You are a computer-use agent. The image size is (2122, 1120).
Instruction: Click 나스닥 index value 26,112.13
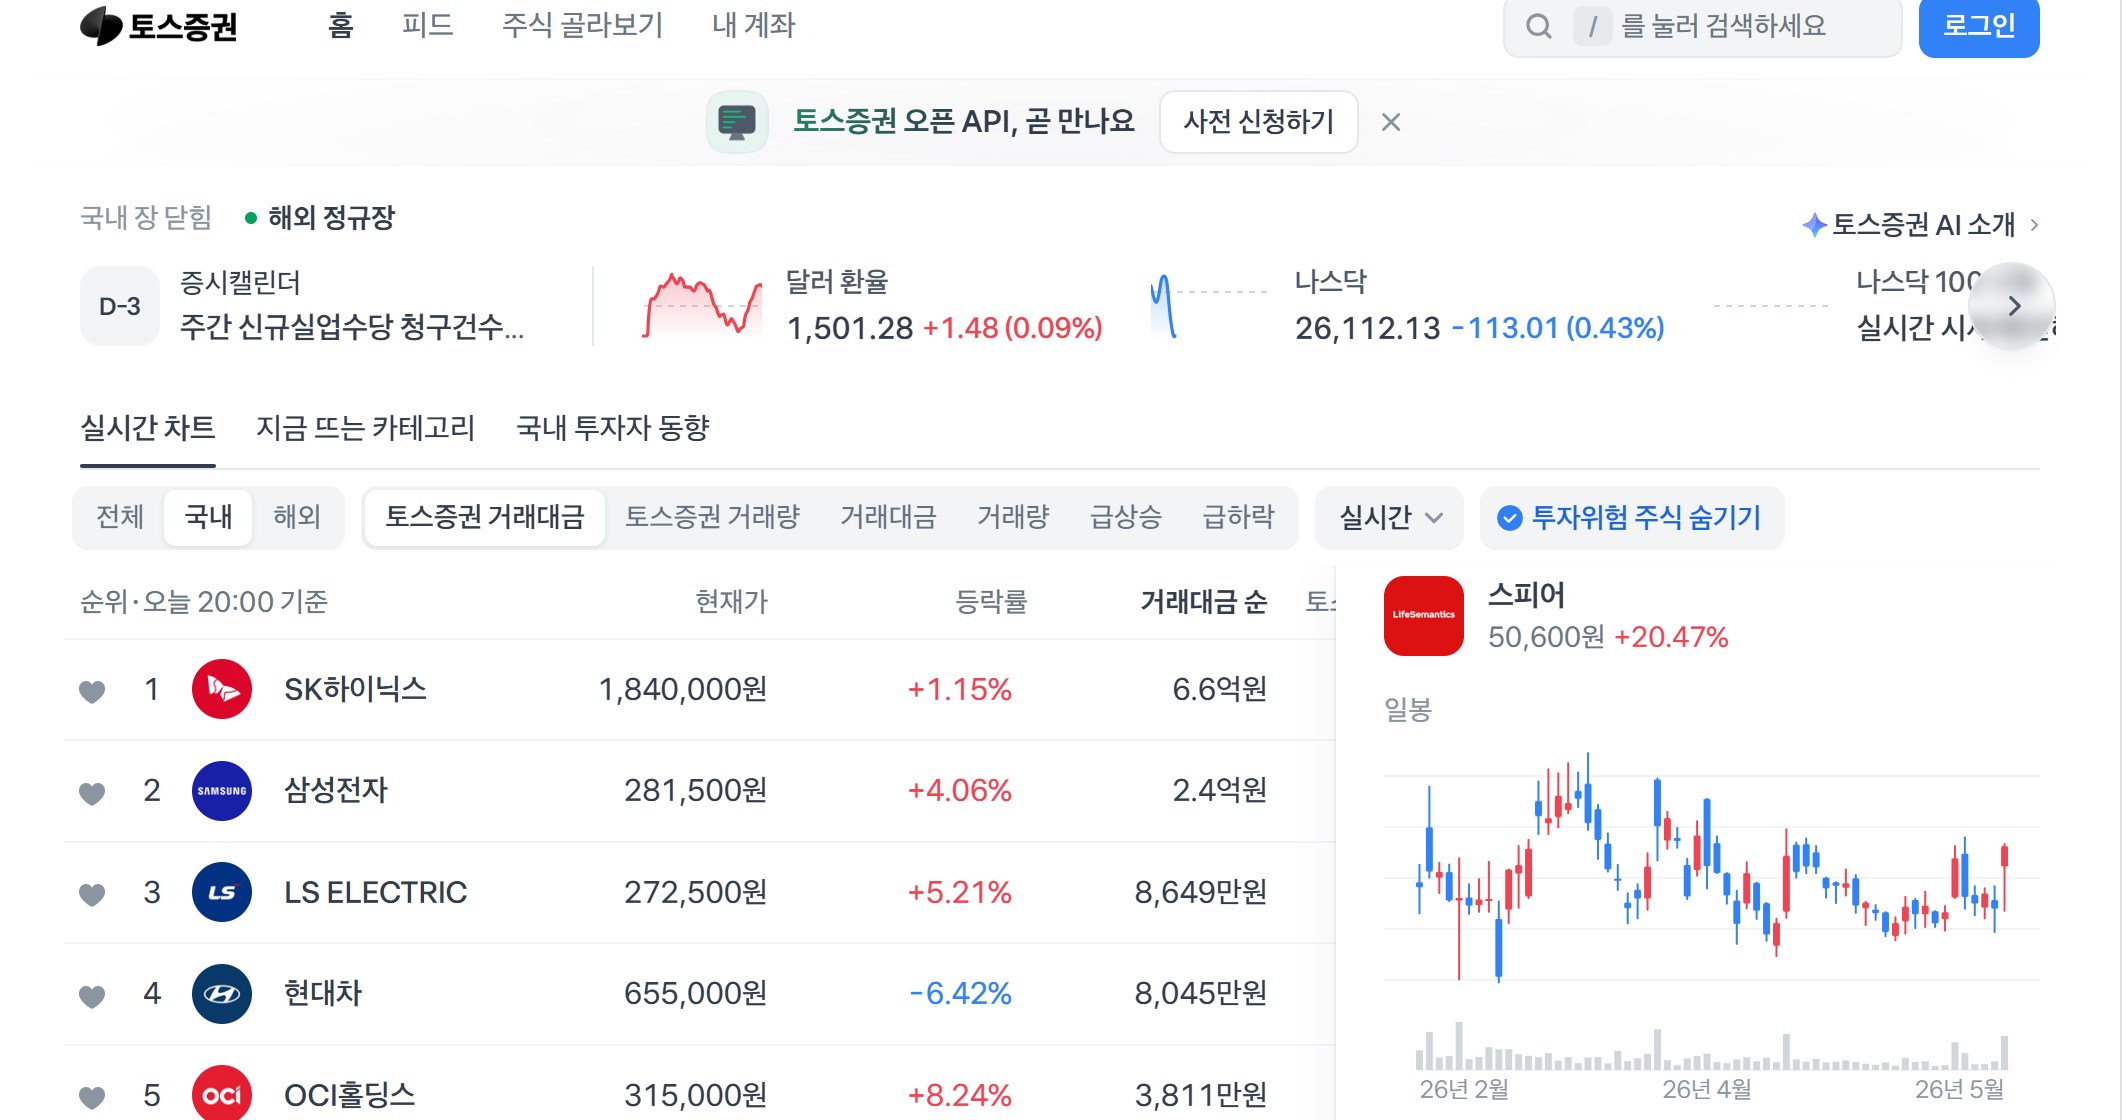pyautogui.click(x=1367, y=328)
